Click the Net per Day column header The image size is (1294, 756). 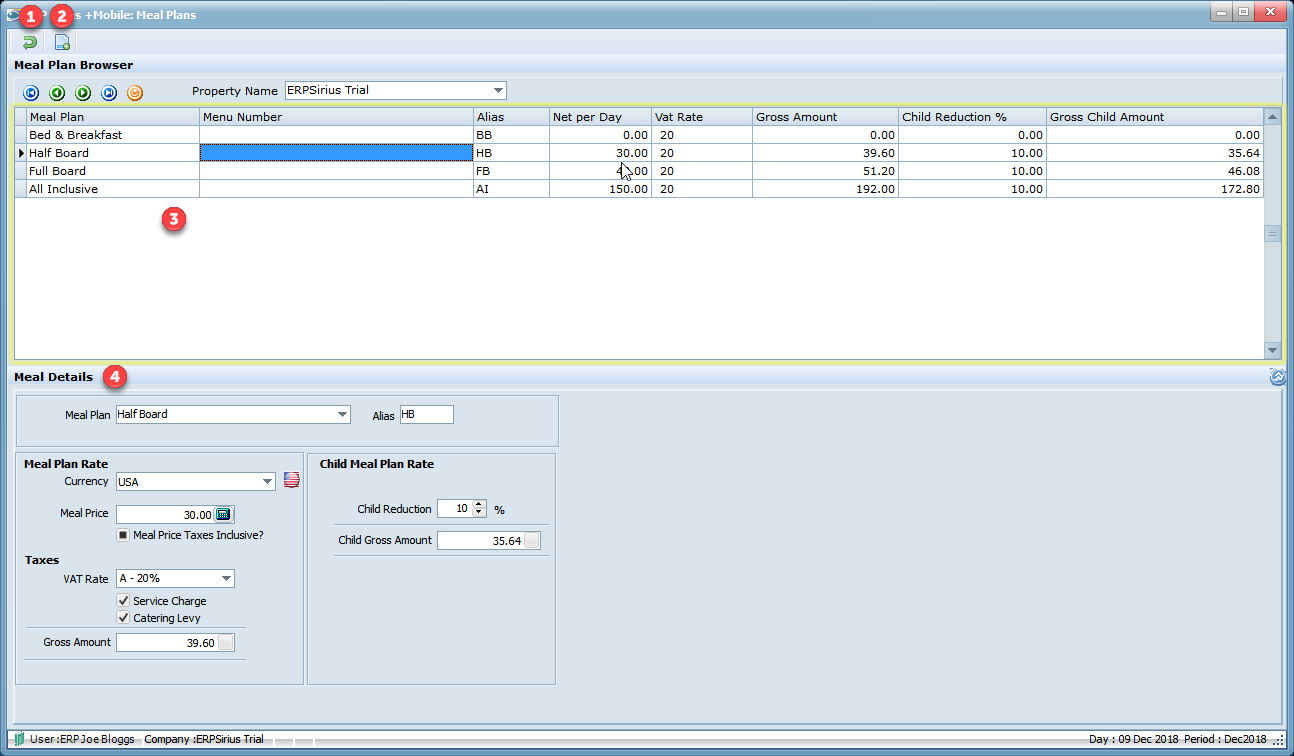click(600, 117)
